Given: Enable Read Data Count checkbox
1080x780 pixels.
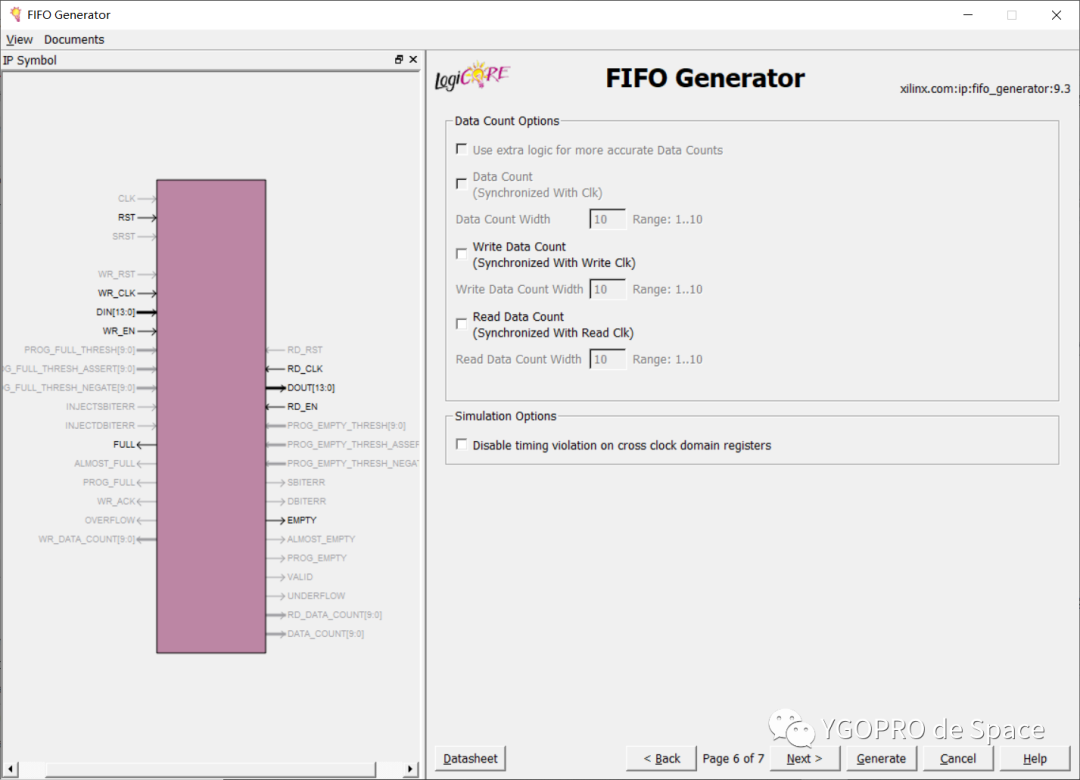Looking at the screenshot, I should [461, 324].
